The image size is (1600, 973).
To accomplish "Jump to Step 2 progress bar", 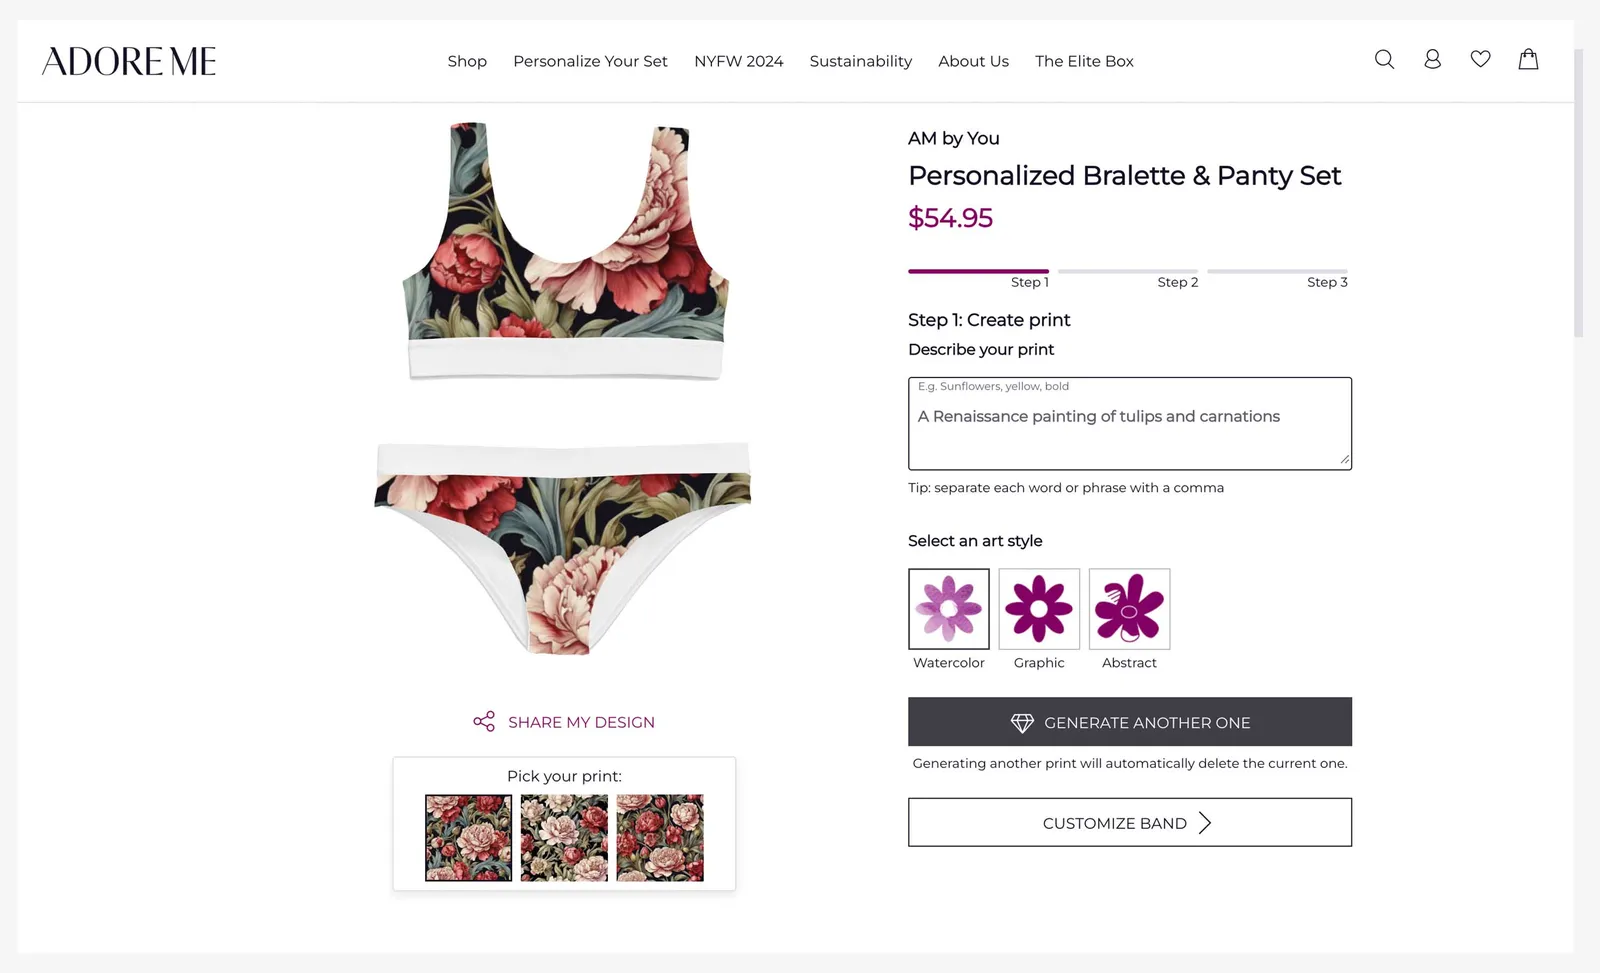I will [1128, 272].
